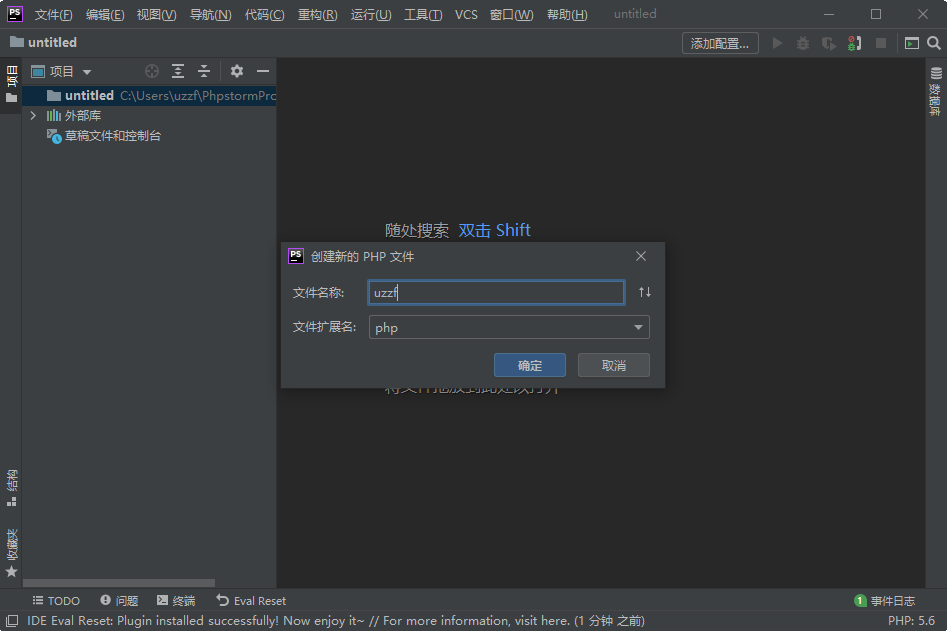Click the 取消 button
The width and height of the screenshot is (947, 631).
click(x=614, y=365)
